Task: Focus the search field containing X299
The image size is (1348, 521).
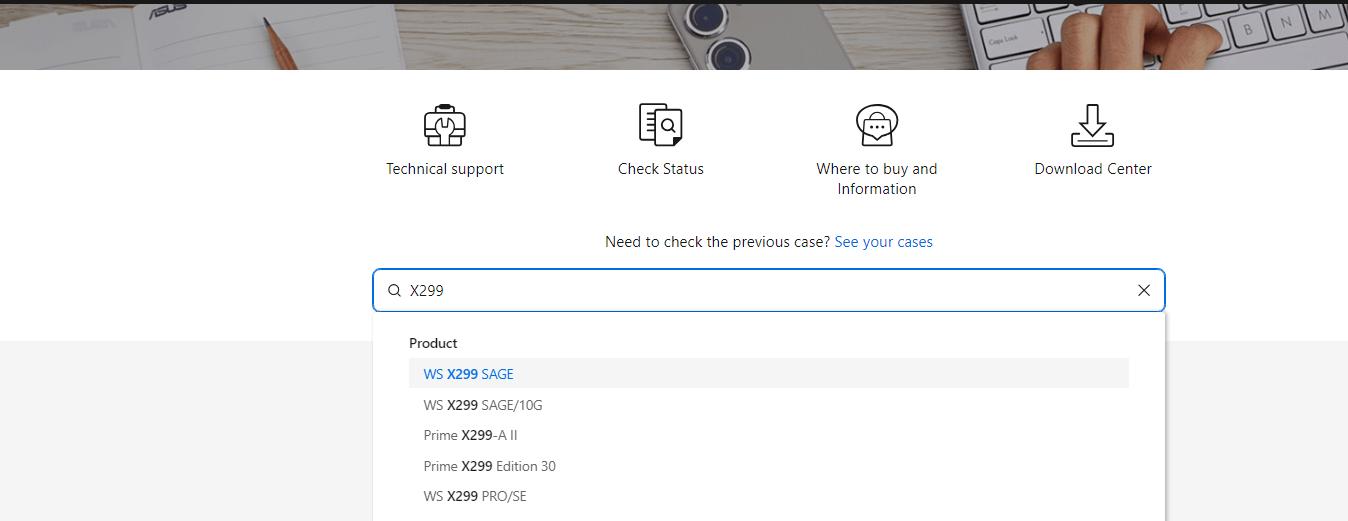Action: (x=768, y=291)
